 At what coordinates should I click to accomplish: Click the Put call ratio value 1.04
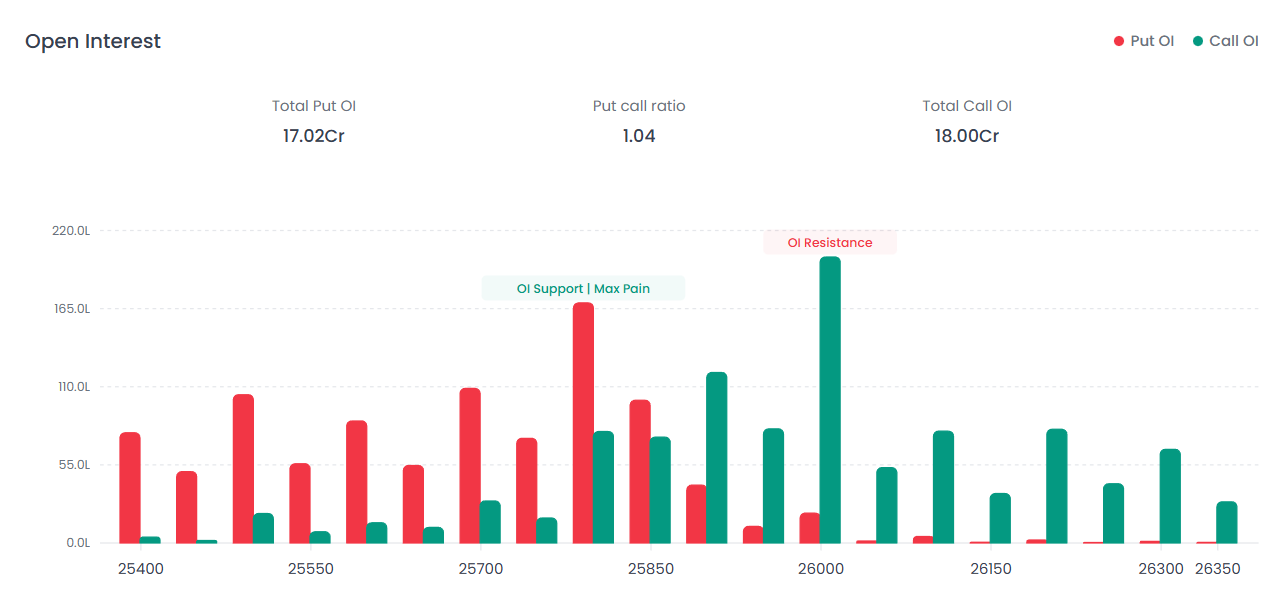tap(639, 136)
